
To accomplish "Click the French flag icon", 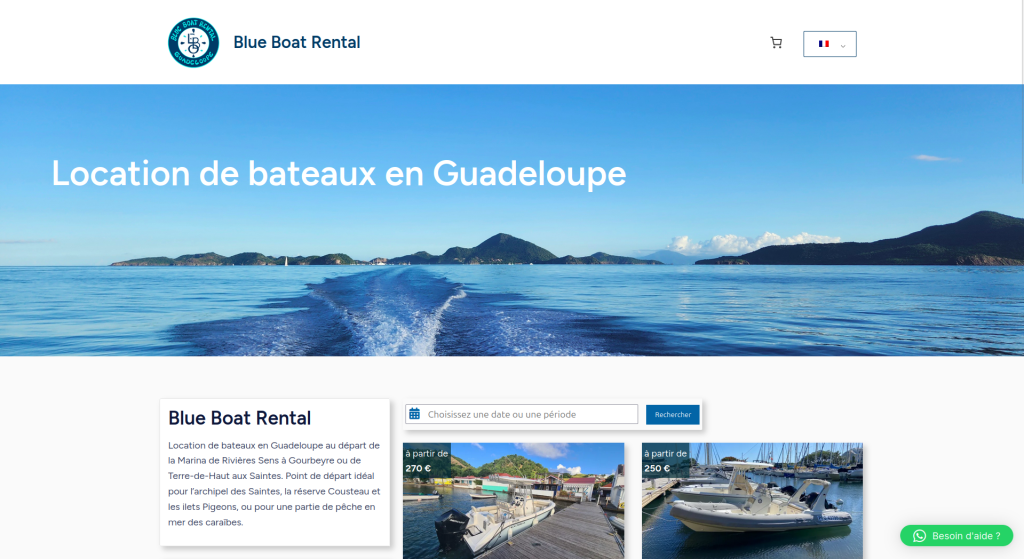I will click(x=823, y=44).
